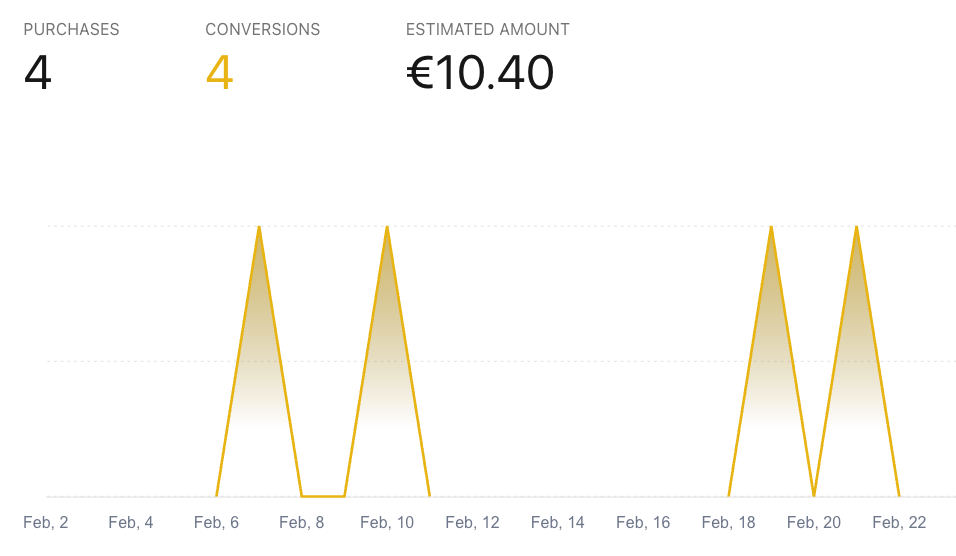Click the Feb 21 conversion peak
956x556 pixels.
coord(857,228)
